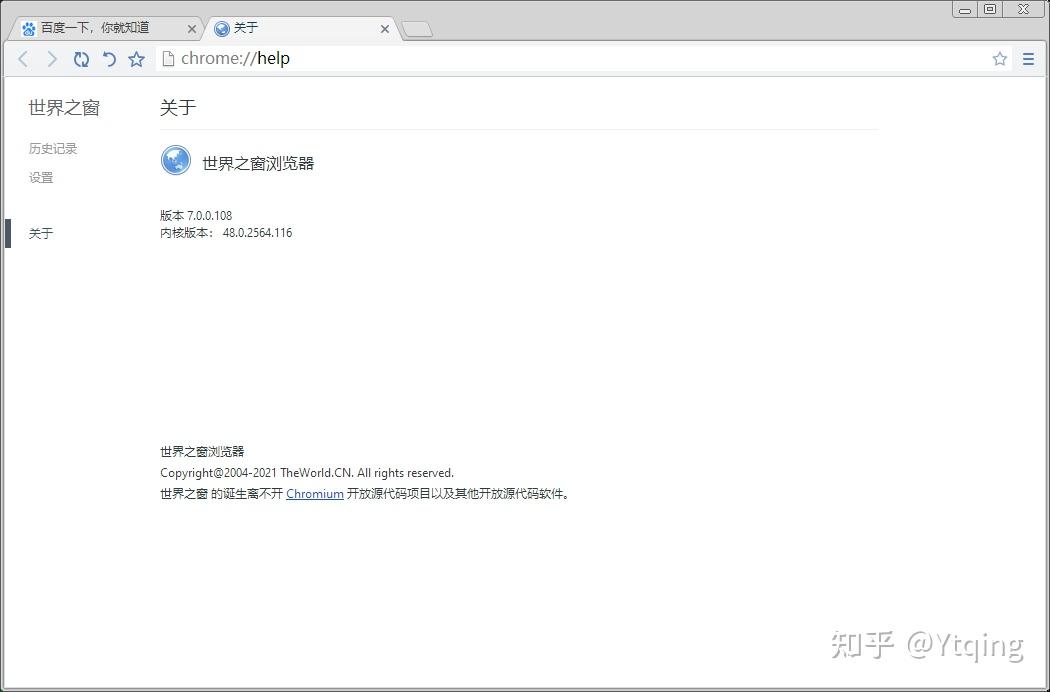Click the forward navigation arrow
The image size is (1050, 692).
pyautogui.click(x=51, y=59)
